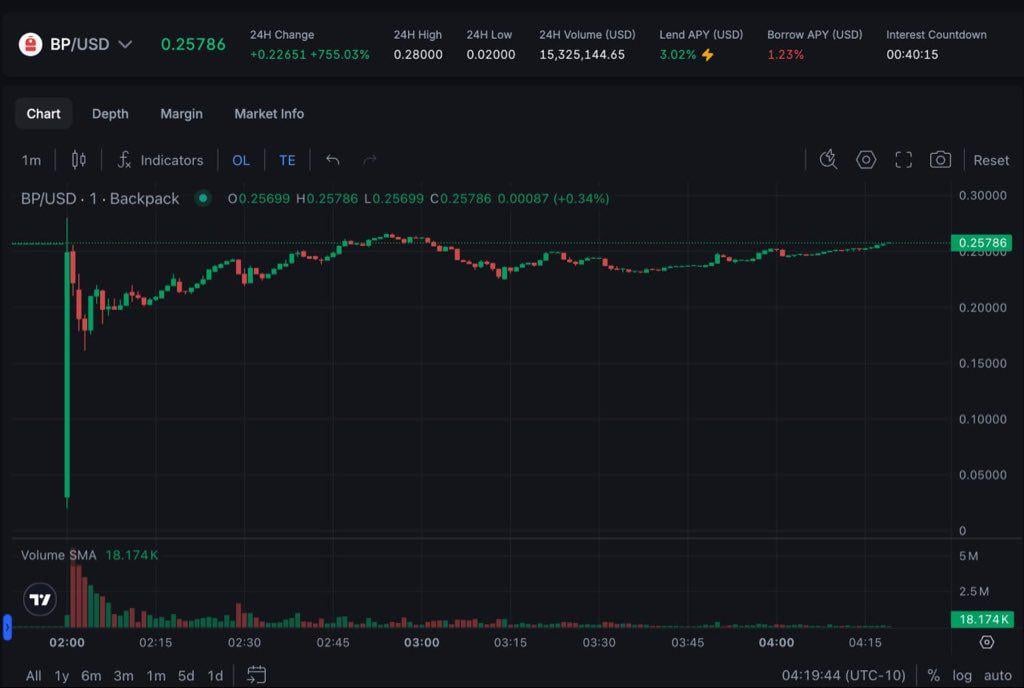Click the Reset chart button
1024x688 pixels.
pyautogui.click(x=991, y=160)
